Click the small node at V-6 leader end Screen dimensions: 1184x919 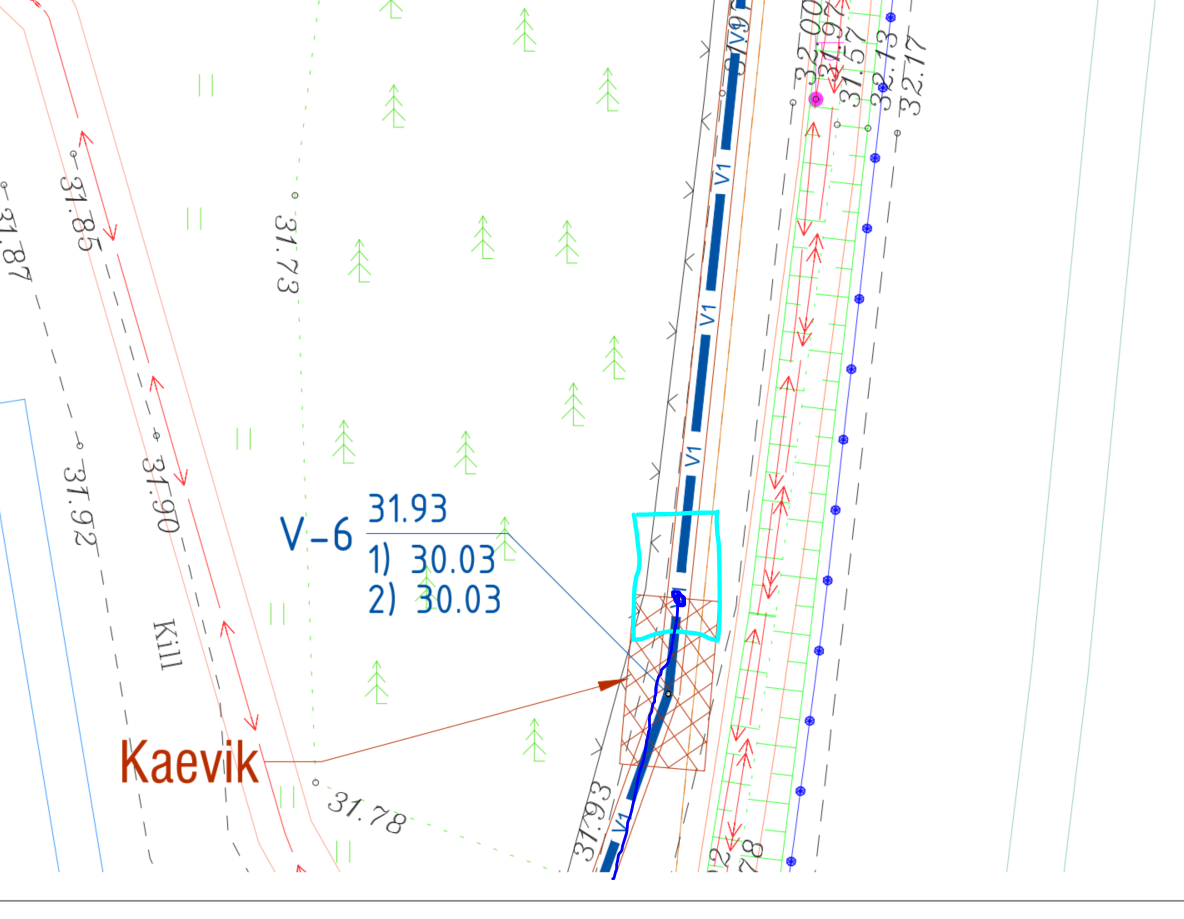(x=668, y=693)
